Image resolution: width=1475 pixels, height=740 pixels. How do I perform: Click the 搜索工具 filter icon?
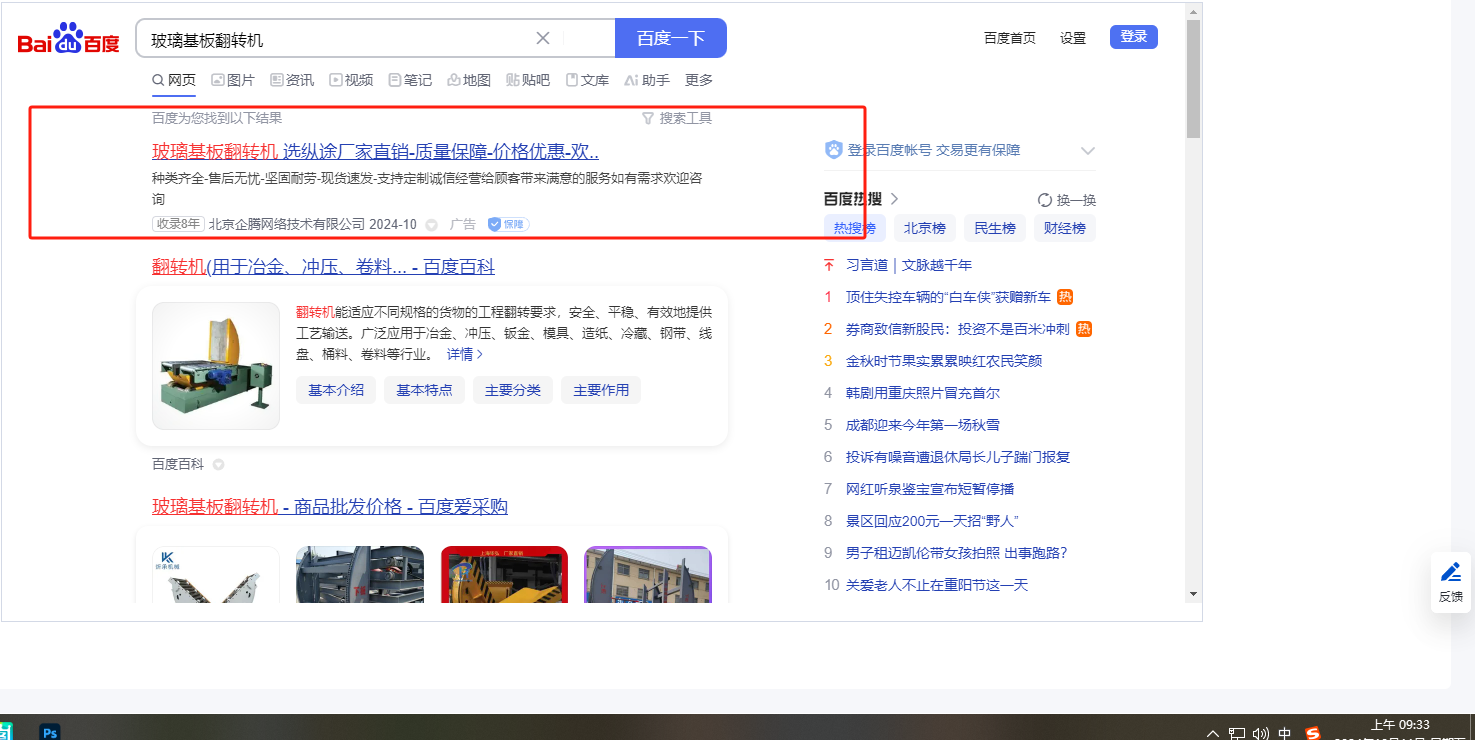[648, 118]
